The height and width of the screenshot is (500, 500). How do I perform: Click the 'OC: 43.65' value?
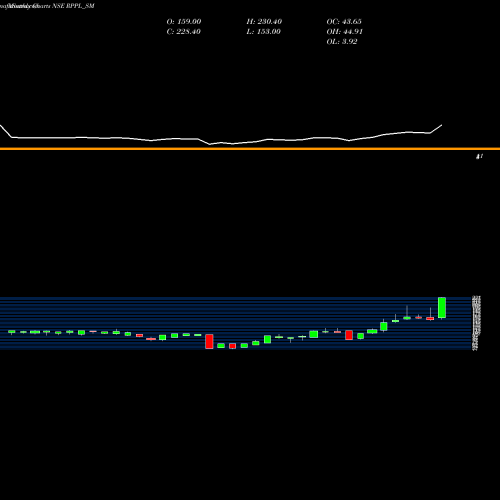click(x=344, y=22)
